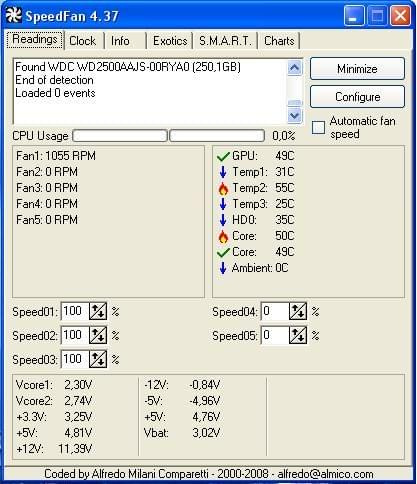Click the Configure button
The height and width of the screenshot is (484, 417).
point(357,97)
